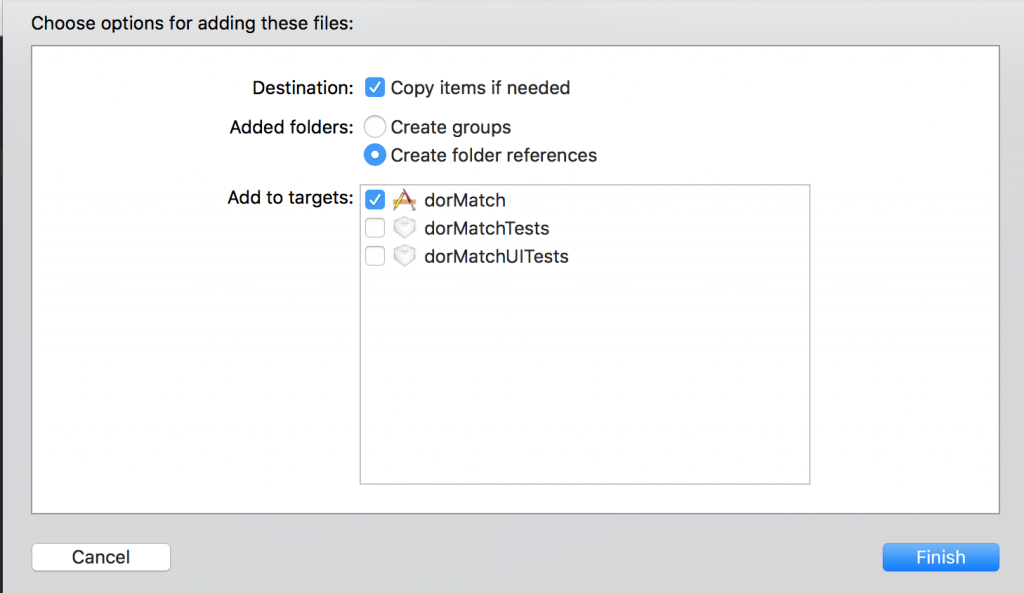
Task: Select the dorMatchTests target name text
Action: coord(486,228)
